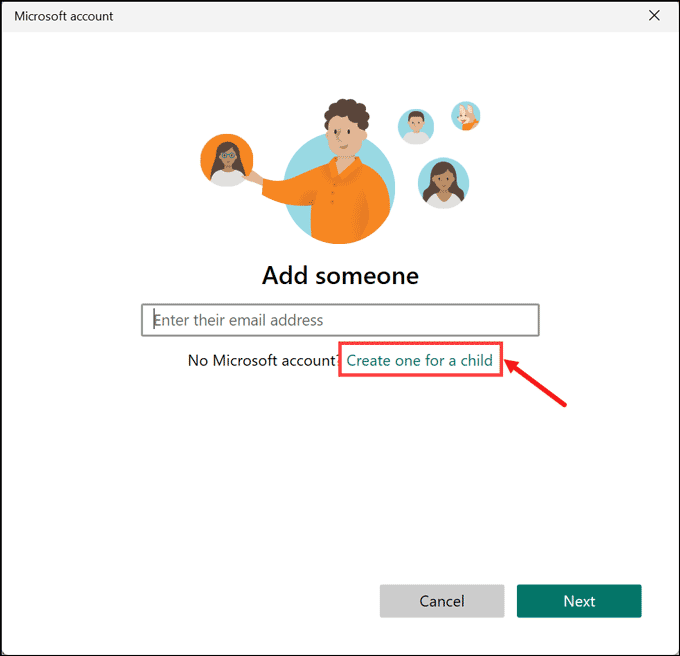Click the email address input field
Image resolution: width=680 pixels, height=656 pixels.
[x=340, y=320]
